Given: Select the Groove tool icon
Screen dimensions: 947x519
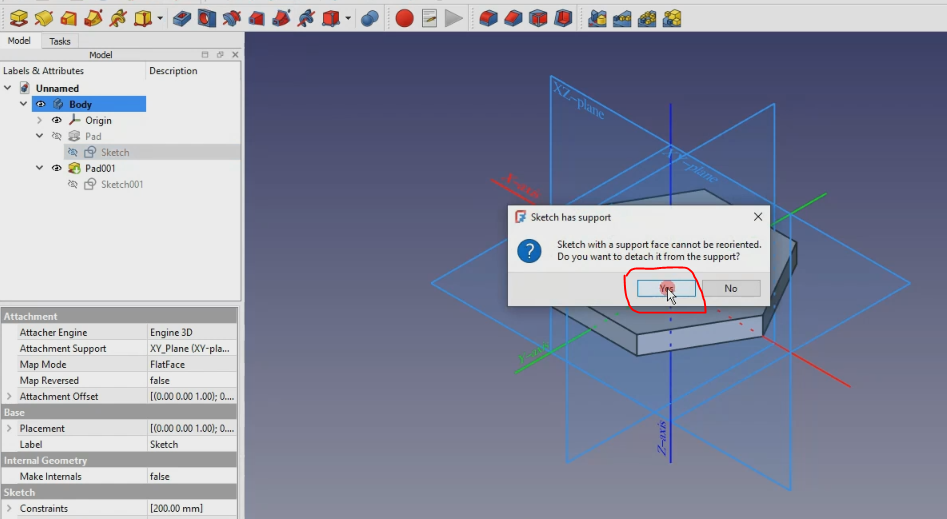Looking at the screenshot, I should point(231,19).
